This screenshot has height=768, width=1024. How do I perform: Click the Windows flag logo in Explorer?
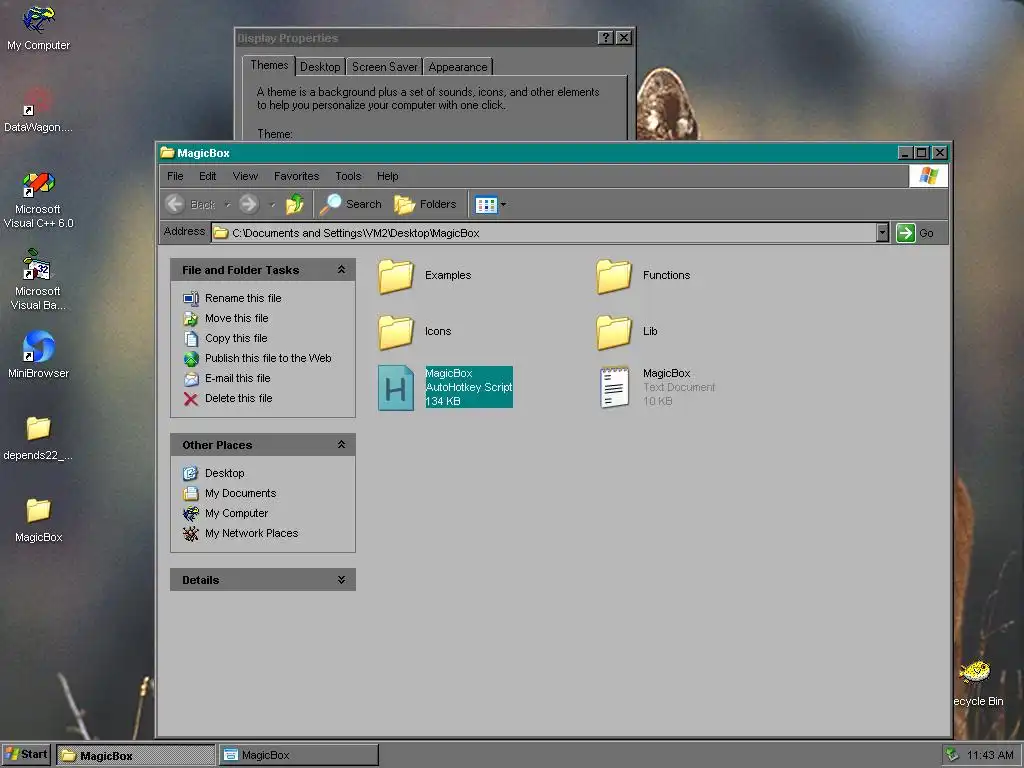pyautogui.click(x=928, y=176)
